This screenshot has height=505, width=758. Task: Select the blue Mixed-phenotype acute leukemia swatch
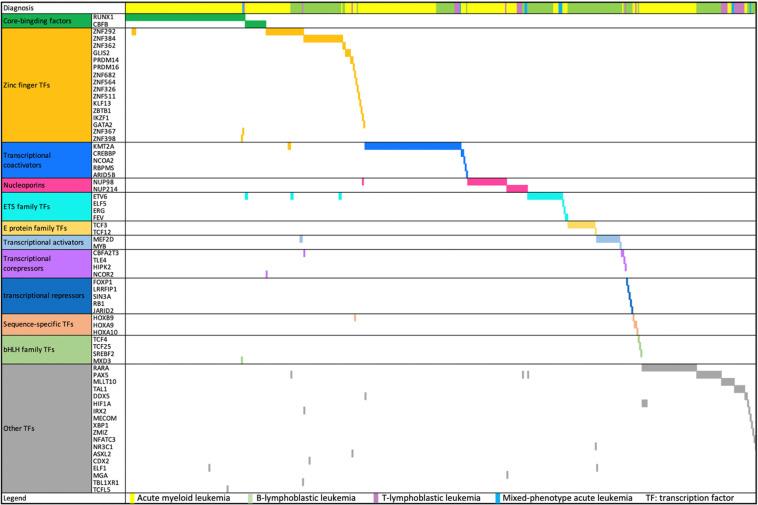tap(497, 497)
